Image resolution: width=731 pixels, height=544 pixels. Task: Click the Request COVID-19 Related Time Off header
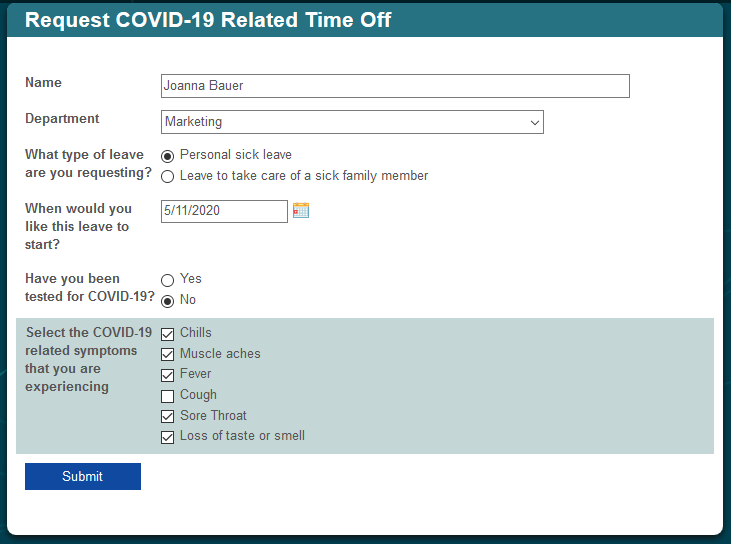pyautogui.click(x=208, y=20)
